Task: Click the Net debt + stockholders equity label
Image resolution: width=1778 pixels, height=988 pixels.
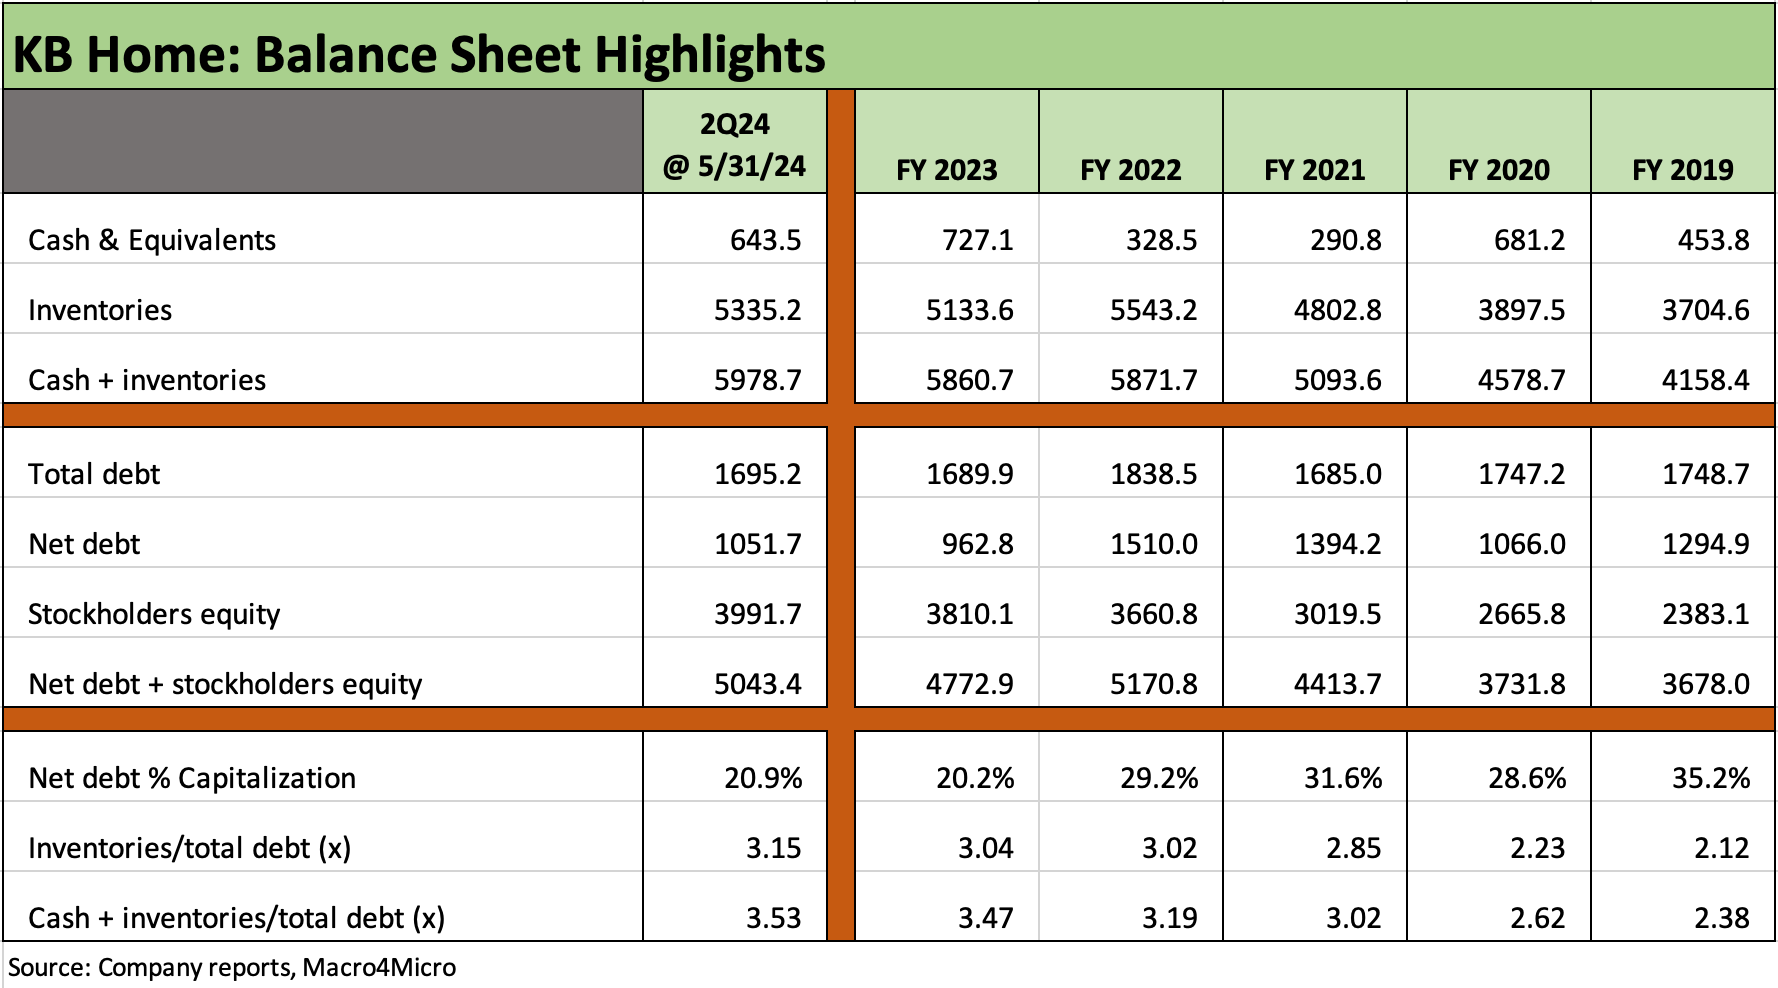Action: (225, 684)
